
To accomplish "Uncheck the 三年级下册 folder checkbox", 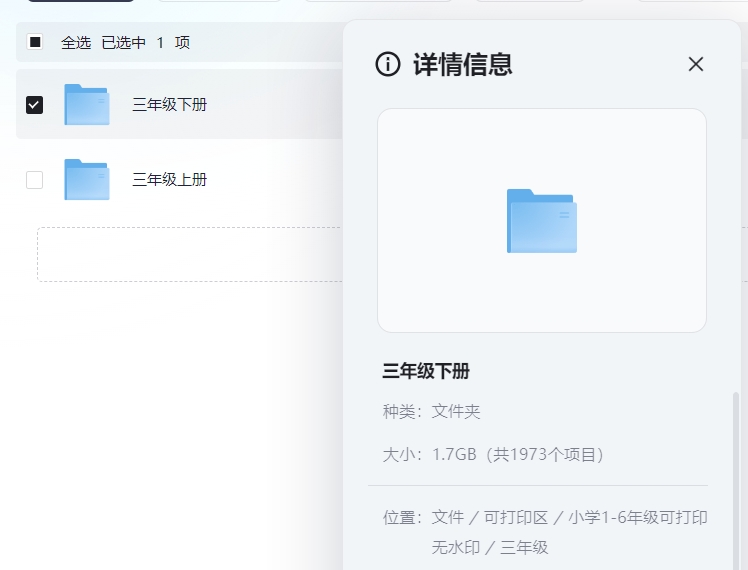I will click(x=35, y=105).
